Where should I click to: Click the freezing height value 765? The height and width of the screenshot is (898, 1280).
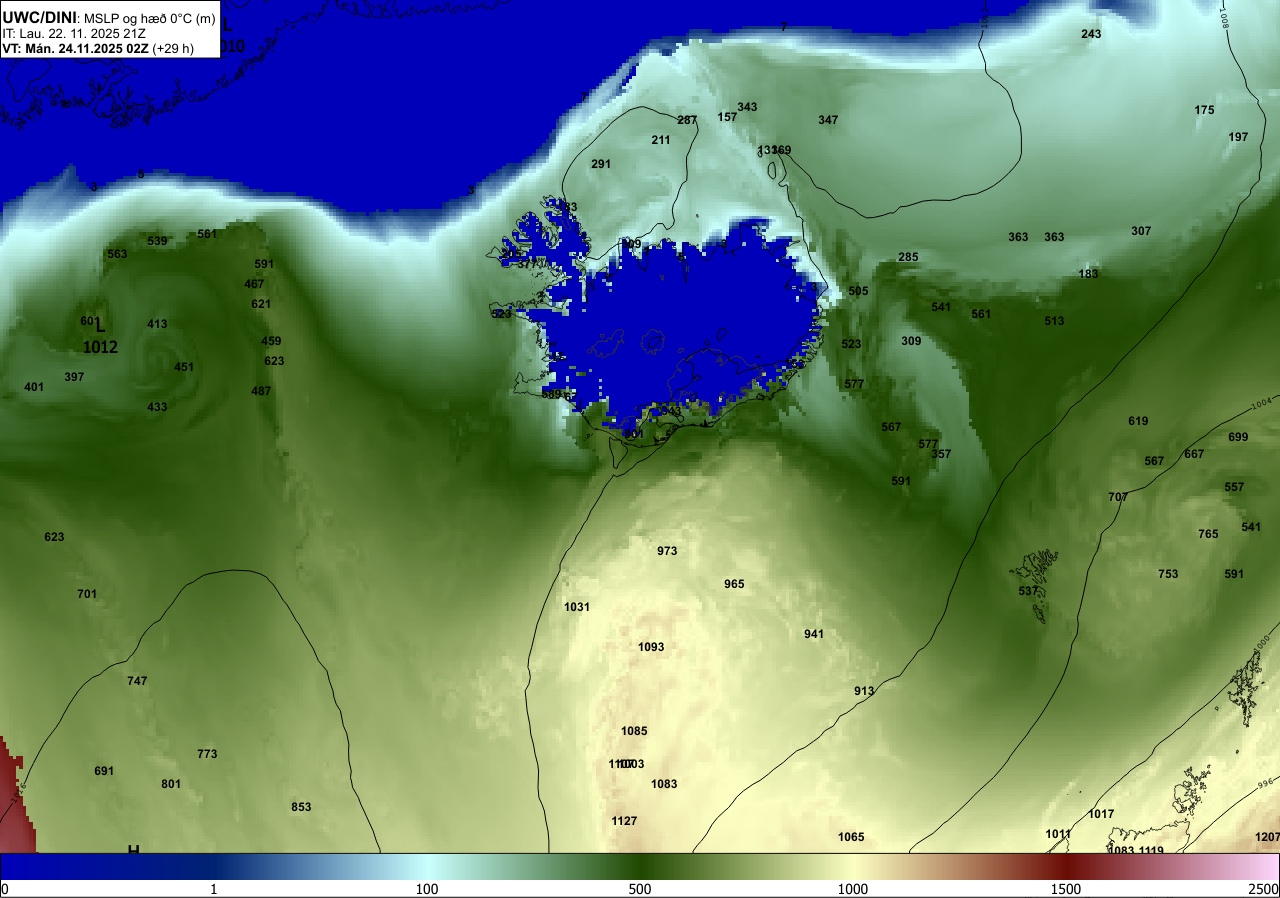click(x=1208, y=534)
